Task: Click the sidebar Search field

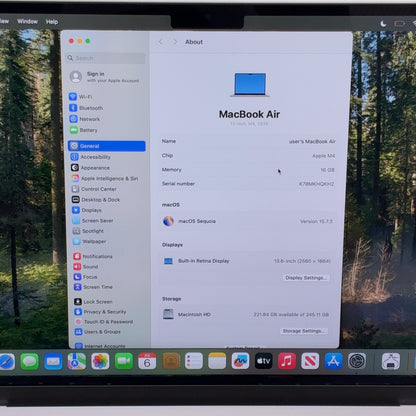Action: (x=106, y=58)
